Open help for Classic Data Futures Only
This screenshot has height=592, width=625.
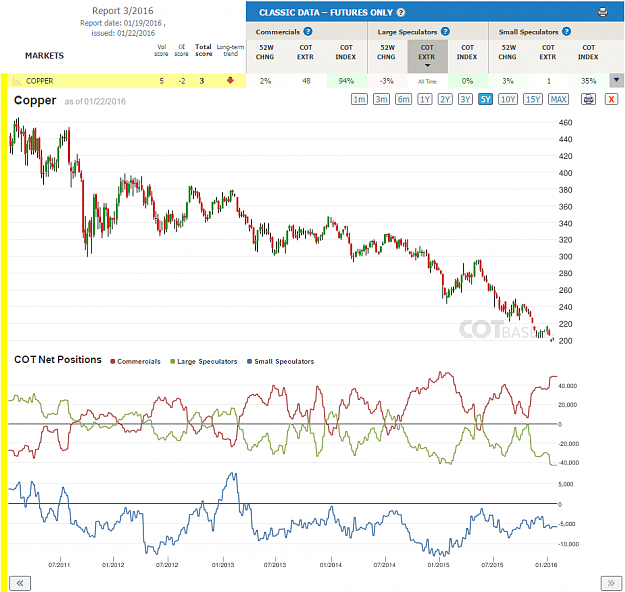click(401, 12)
